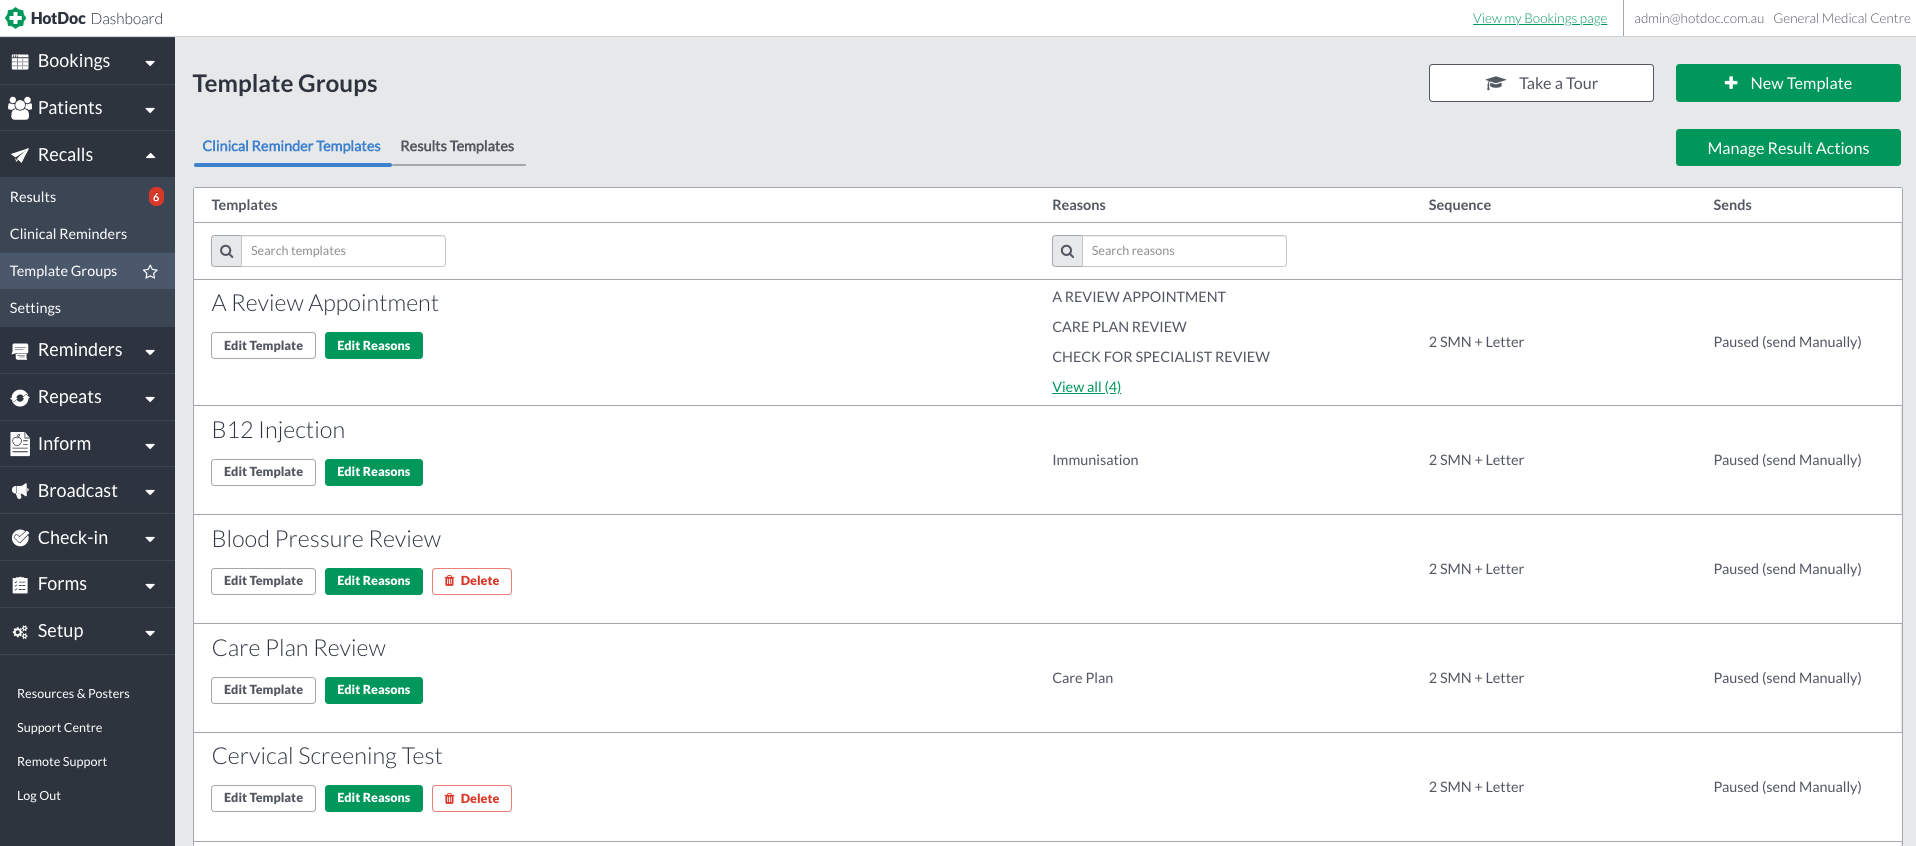Click trash icon for Cervical Screening Test
The height and width of the screenshot is (846, 1916).
coord(449,799)
